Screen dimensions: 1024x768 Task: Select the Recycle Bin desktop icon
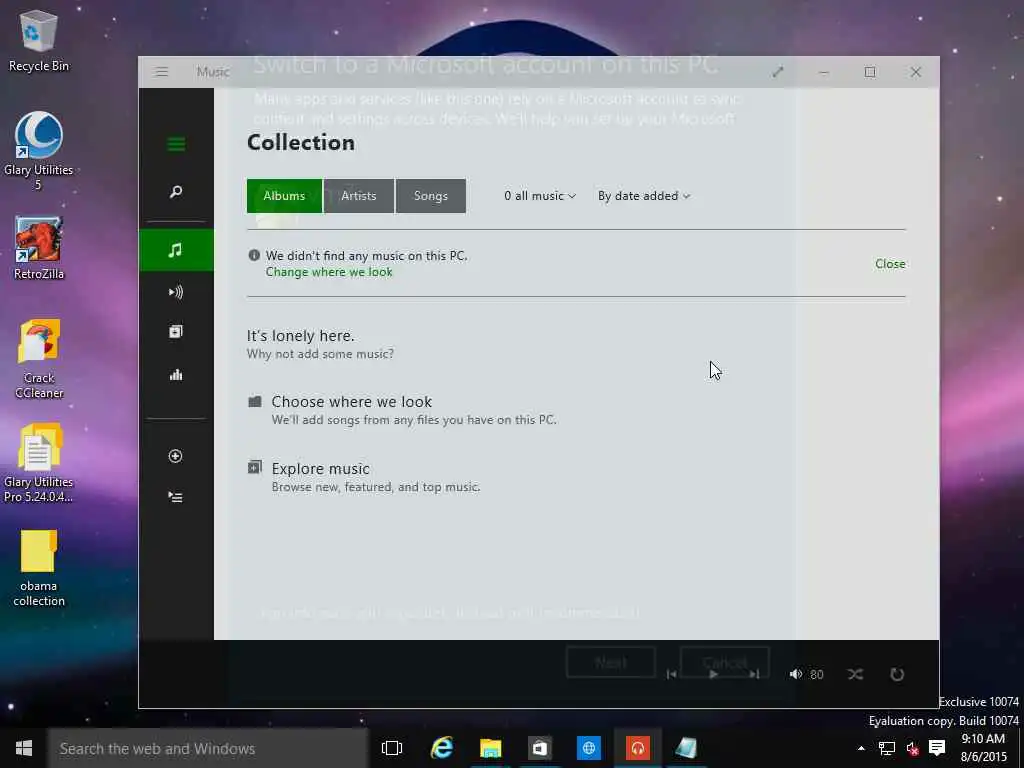[x=39, y=40]
